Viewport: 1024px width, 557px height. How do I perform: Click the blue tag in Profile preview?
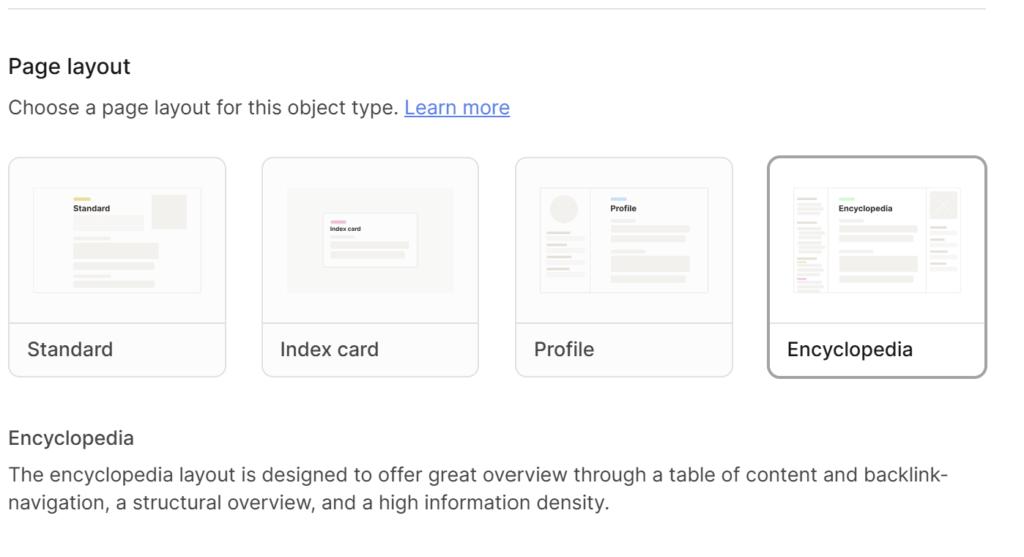619,200
